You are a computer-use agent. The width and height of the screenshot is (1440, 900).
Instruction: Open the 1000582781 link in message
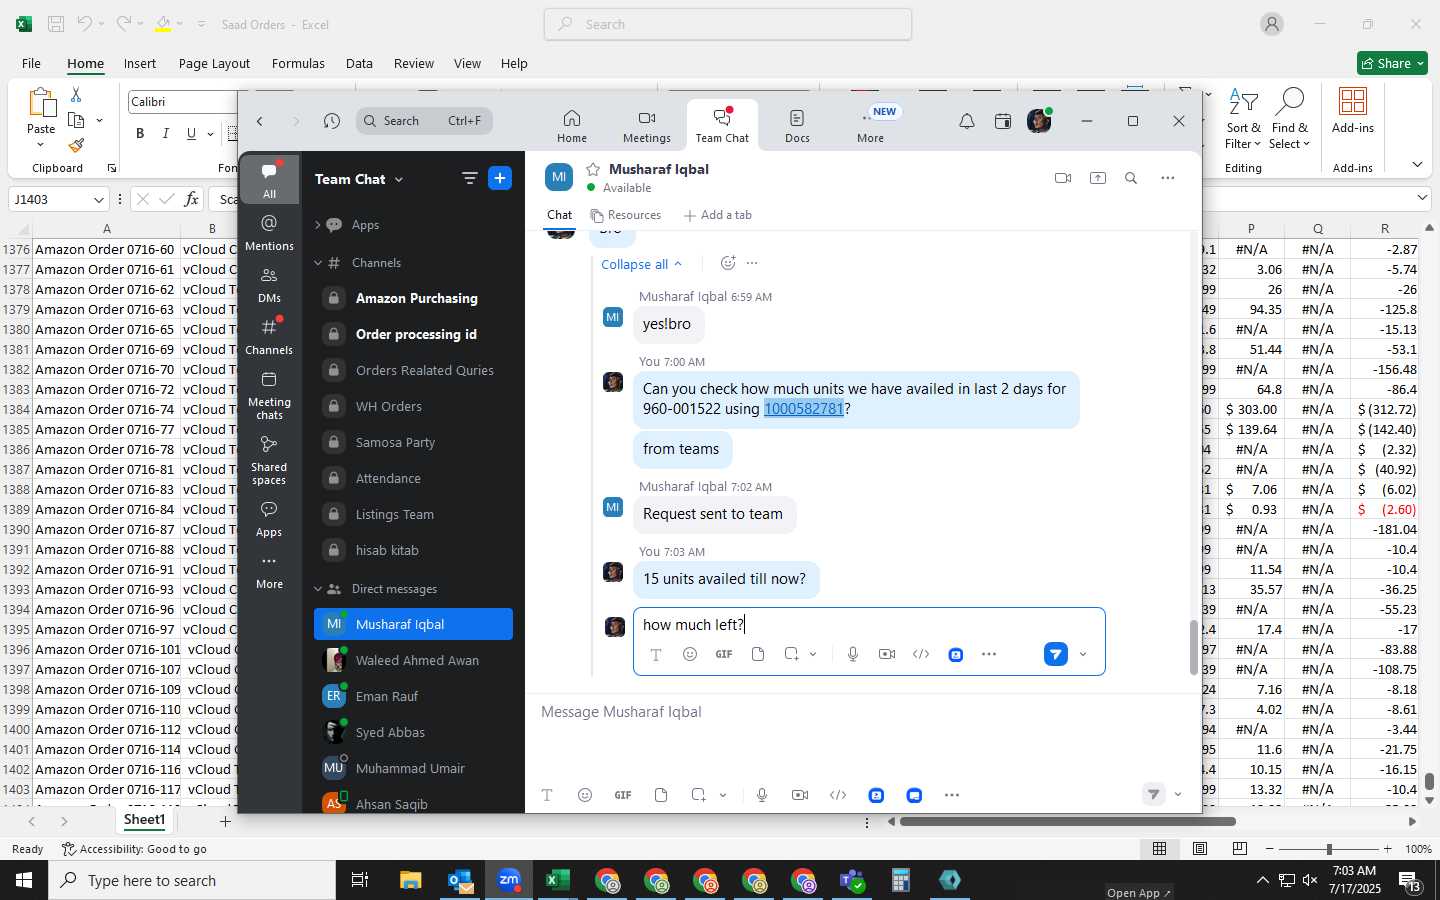coord(804,409)
